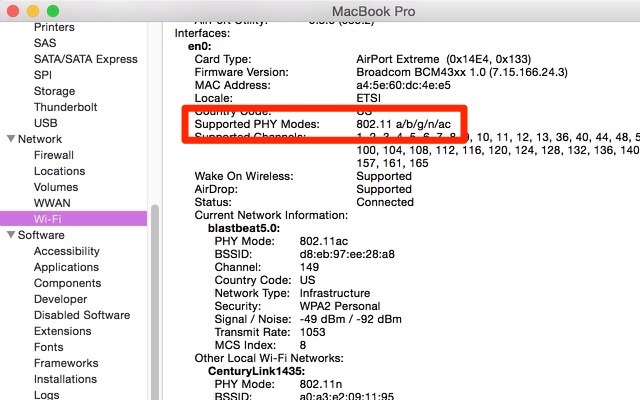Click the en0: interface heading

tap(200, 47)
